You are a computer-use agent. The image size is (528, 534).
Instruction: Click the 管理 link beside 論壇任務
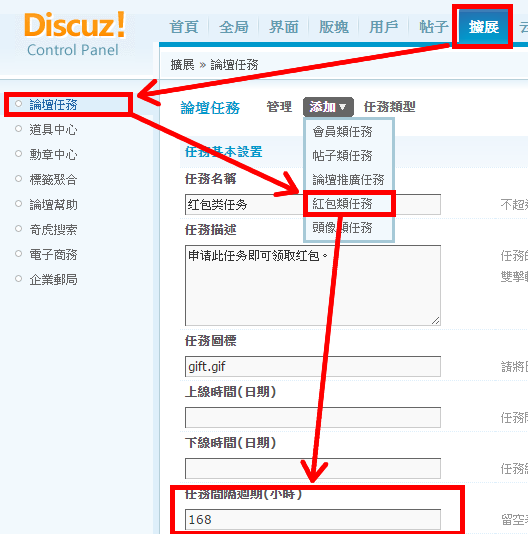point(279,107)
